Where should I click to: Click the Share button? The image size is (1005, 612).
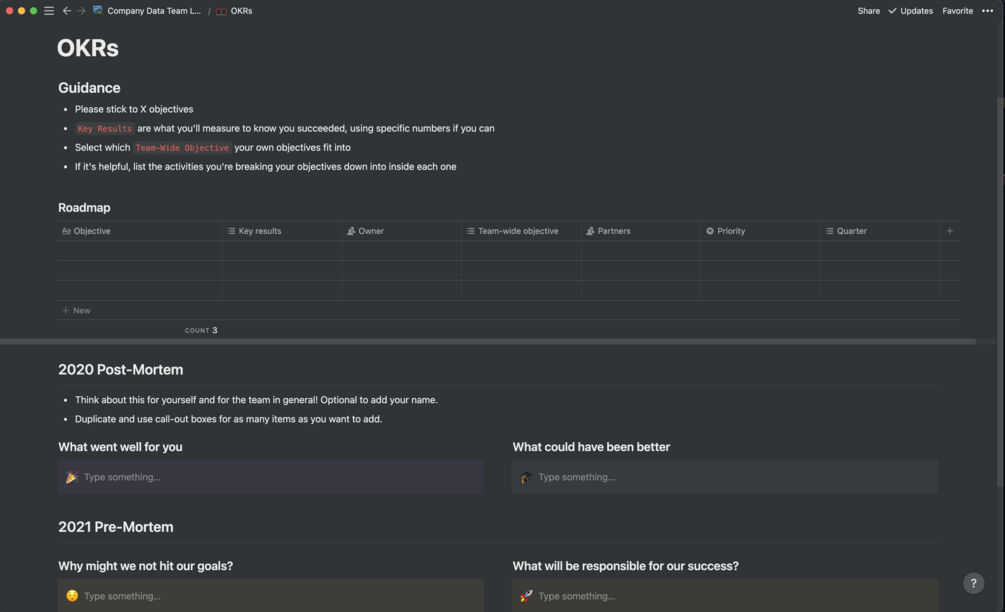868,11
